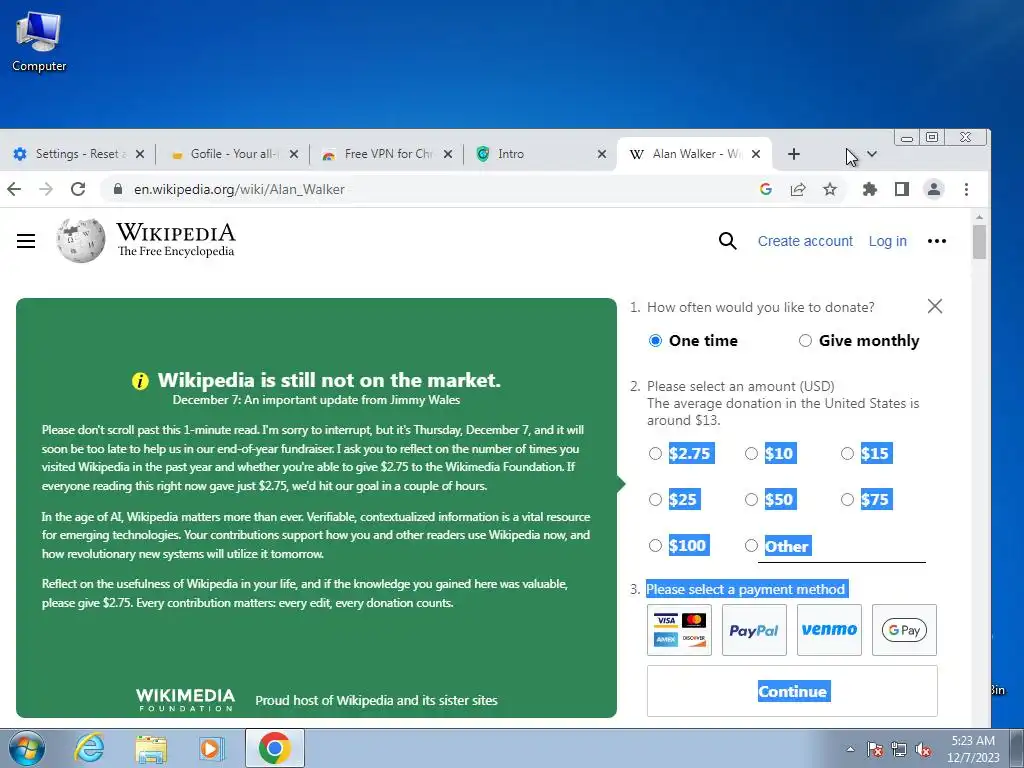Choose the $15 donation amount
The width and height of the screenshot is (1024, 768).
tap(847, 453)
